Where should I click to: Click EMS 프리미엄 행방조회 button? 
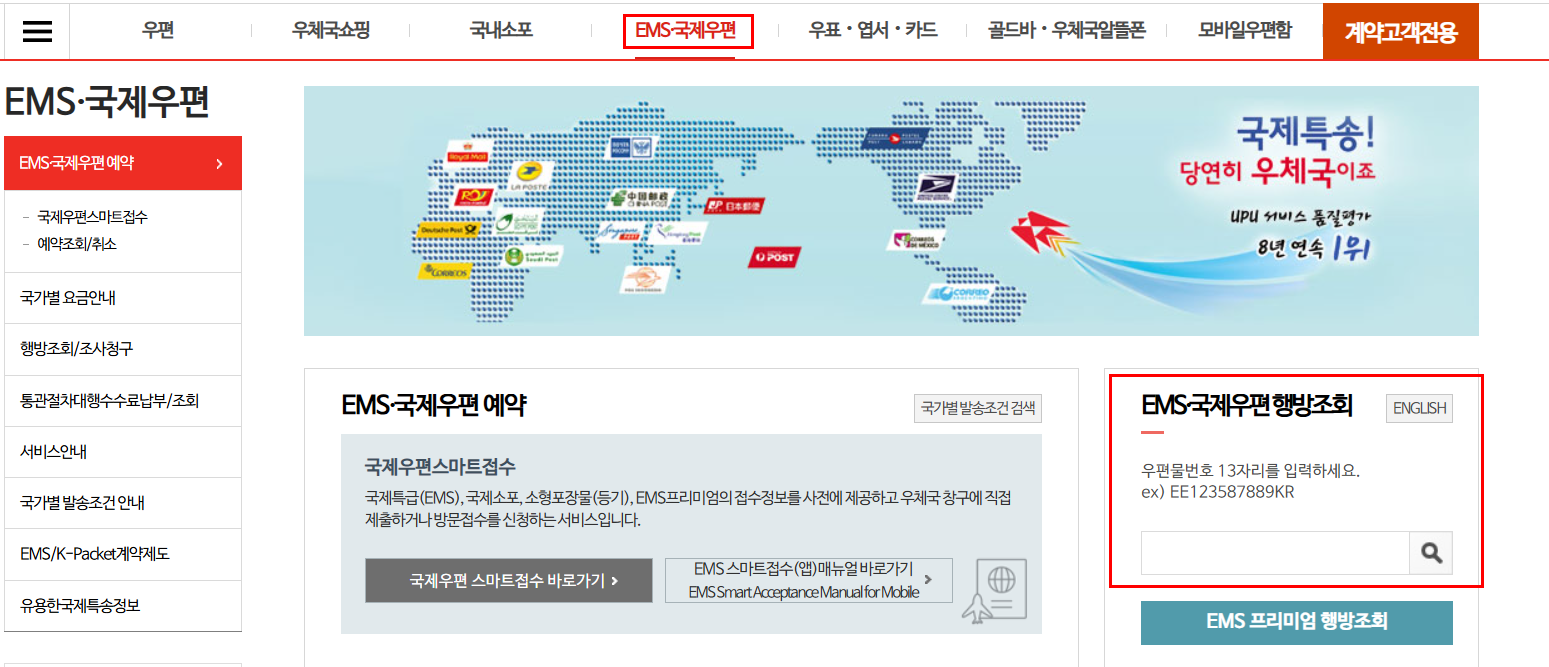tap(1297, 622)
